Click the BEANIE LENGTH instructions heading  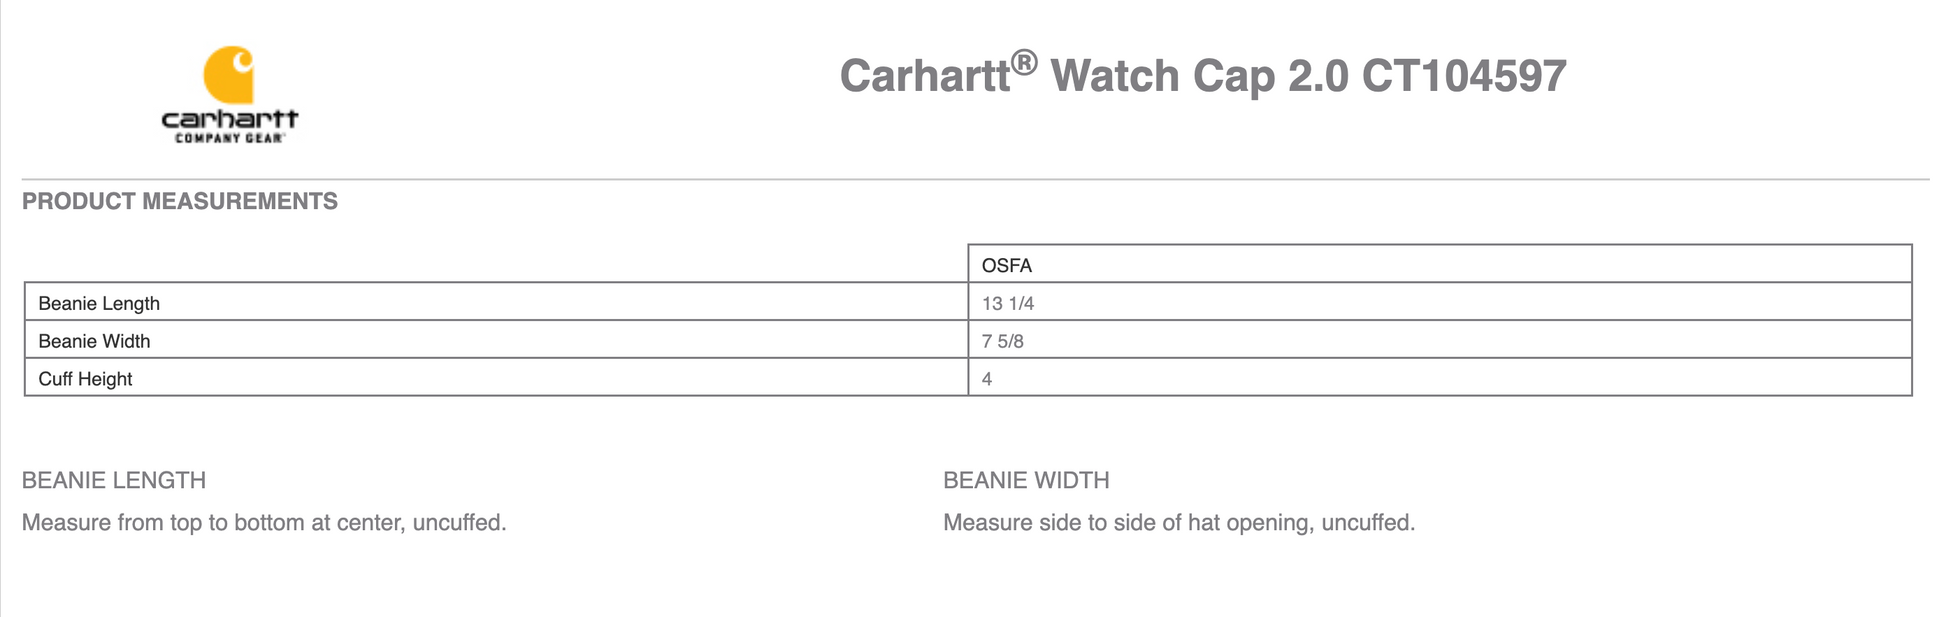tap(114, 480)
